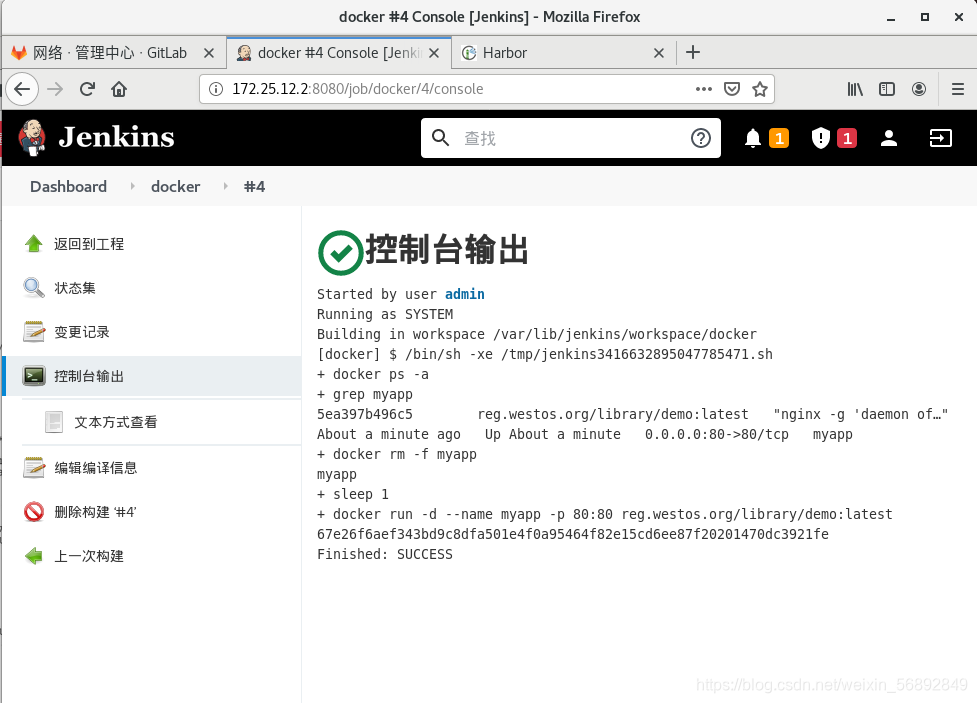
Task: Click the changes notepad icon
Action: [34, 332]
